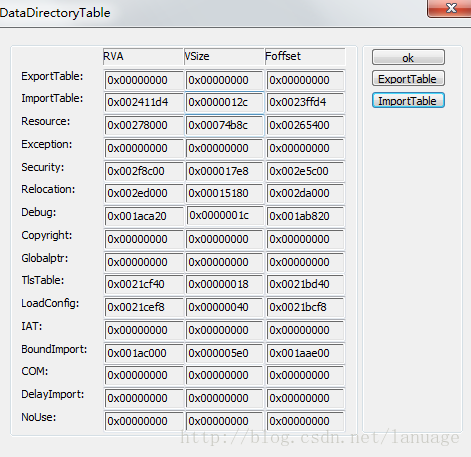Click the "DelayImport:" row label
Viewport: 471px width, 457px height.
point(53,394)
